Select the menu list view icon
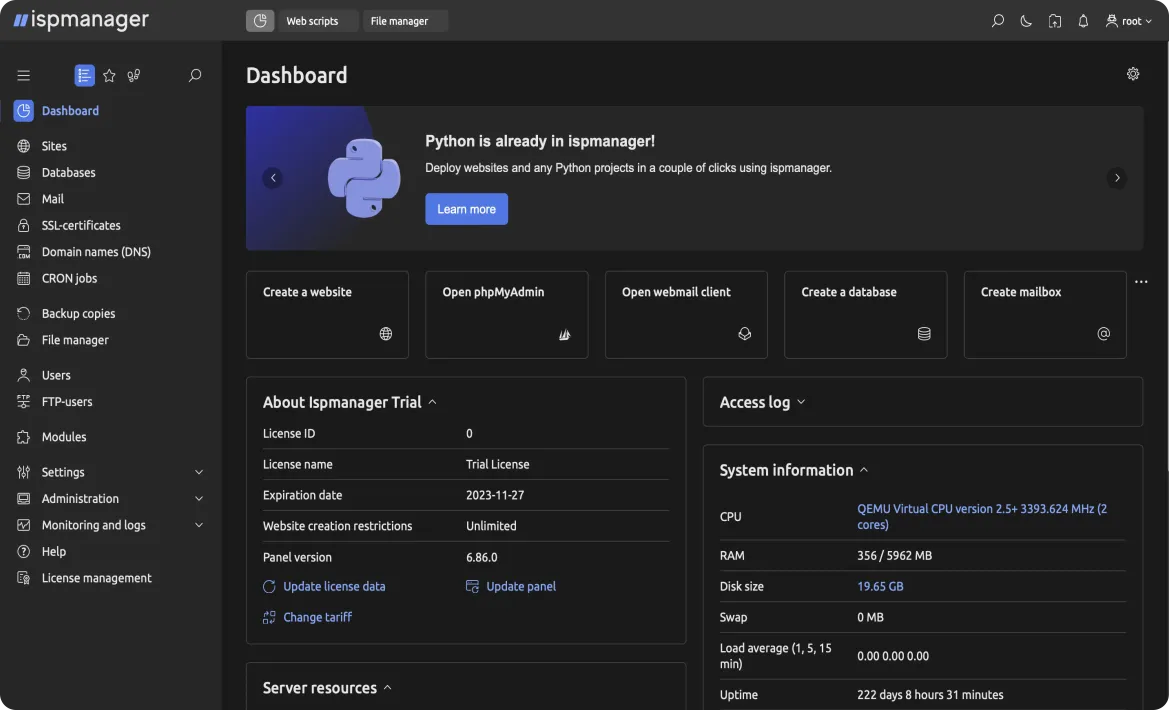The width and height of the screenshot is (1169, 710). click(x=84, y=75)
